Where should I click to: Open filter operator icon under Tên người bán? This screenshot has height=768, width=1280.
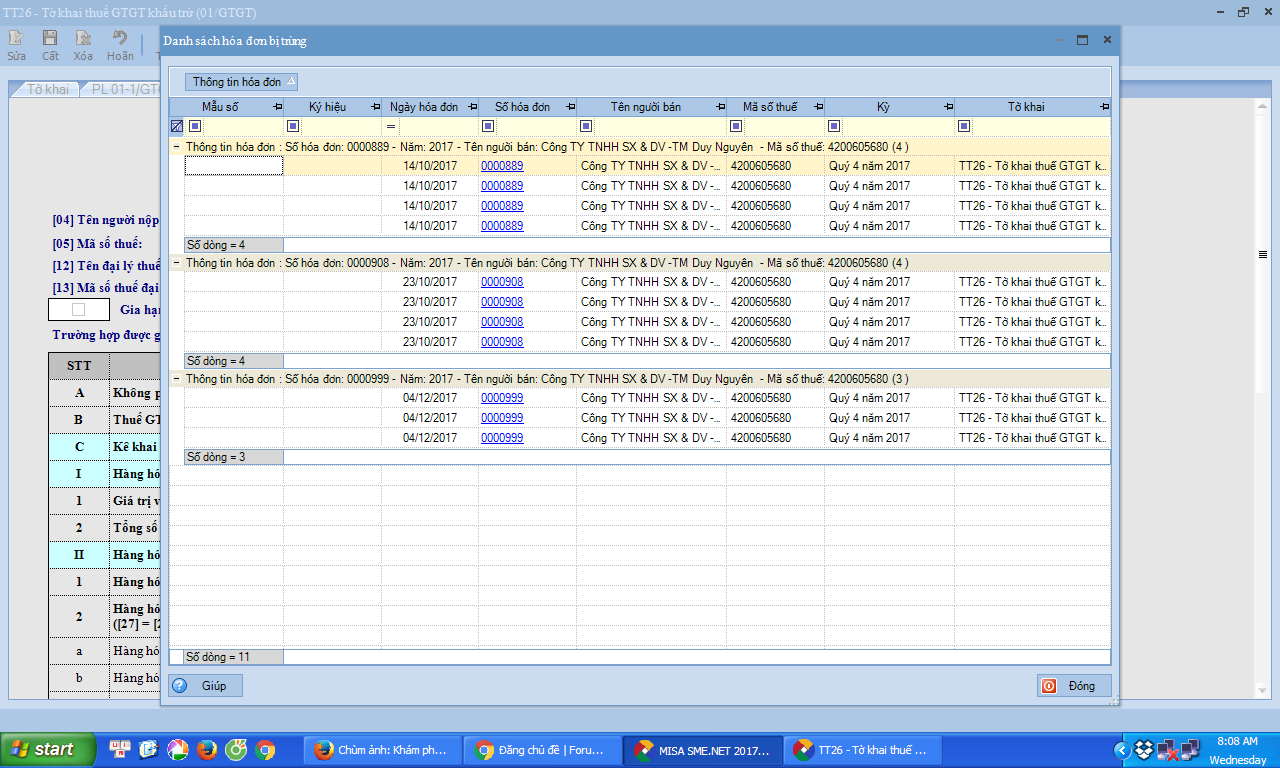click(586, 126)
